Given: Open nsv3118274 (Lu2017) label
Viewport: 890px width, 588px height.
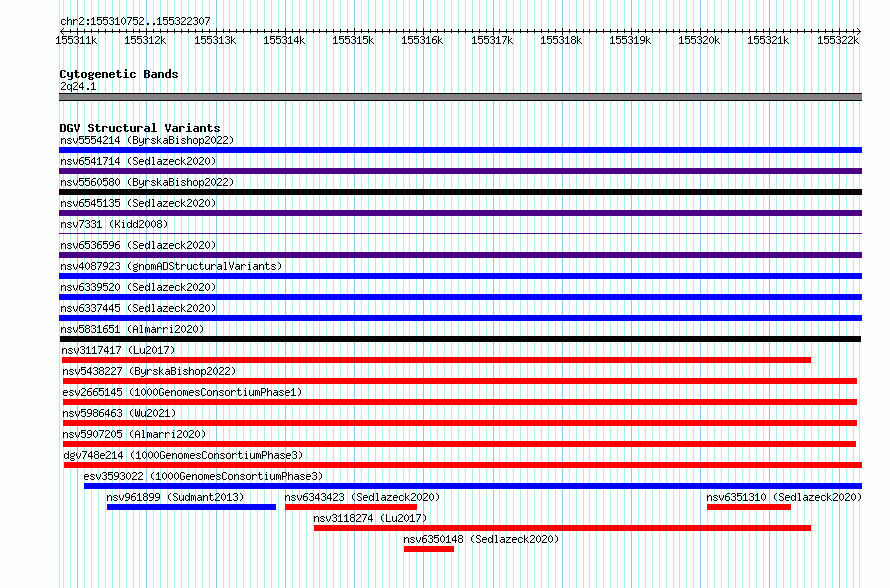Looking at the screenshot, I should (370, 518).
